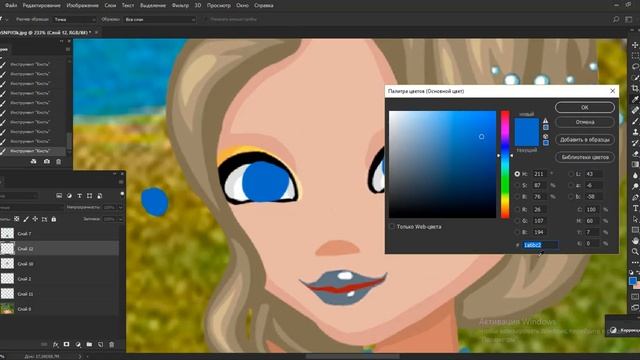Screen dimensions: 640x360
Task: Add a layer mask icon in Layers panel
Action: (67, 344)
